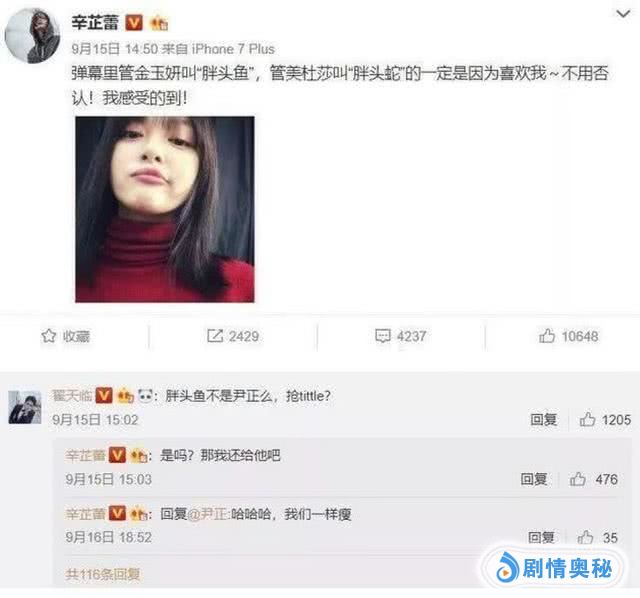640x598 pixels.
Task: Open 翟天临's username link
Action: 72,396
